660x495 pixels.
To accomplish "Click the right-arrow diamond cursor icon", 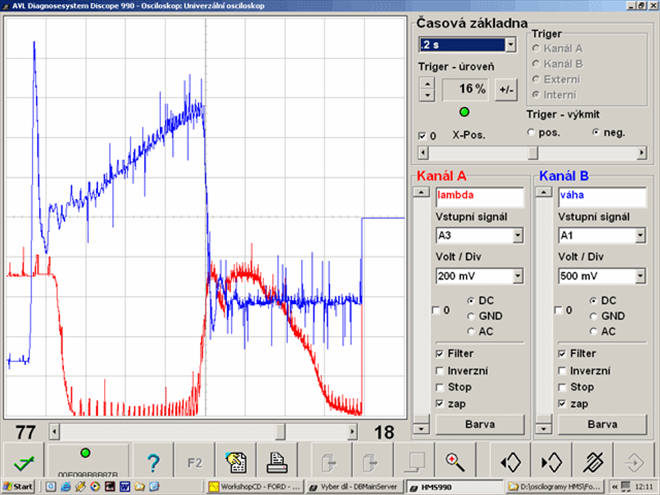I will [550, 461].
